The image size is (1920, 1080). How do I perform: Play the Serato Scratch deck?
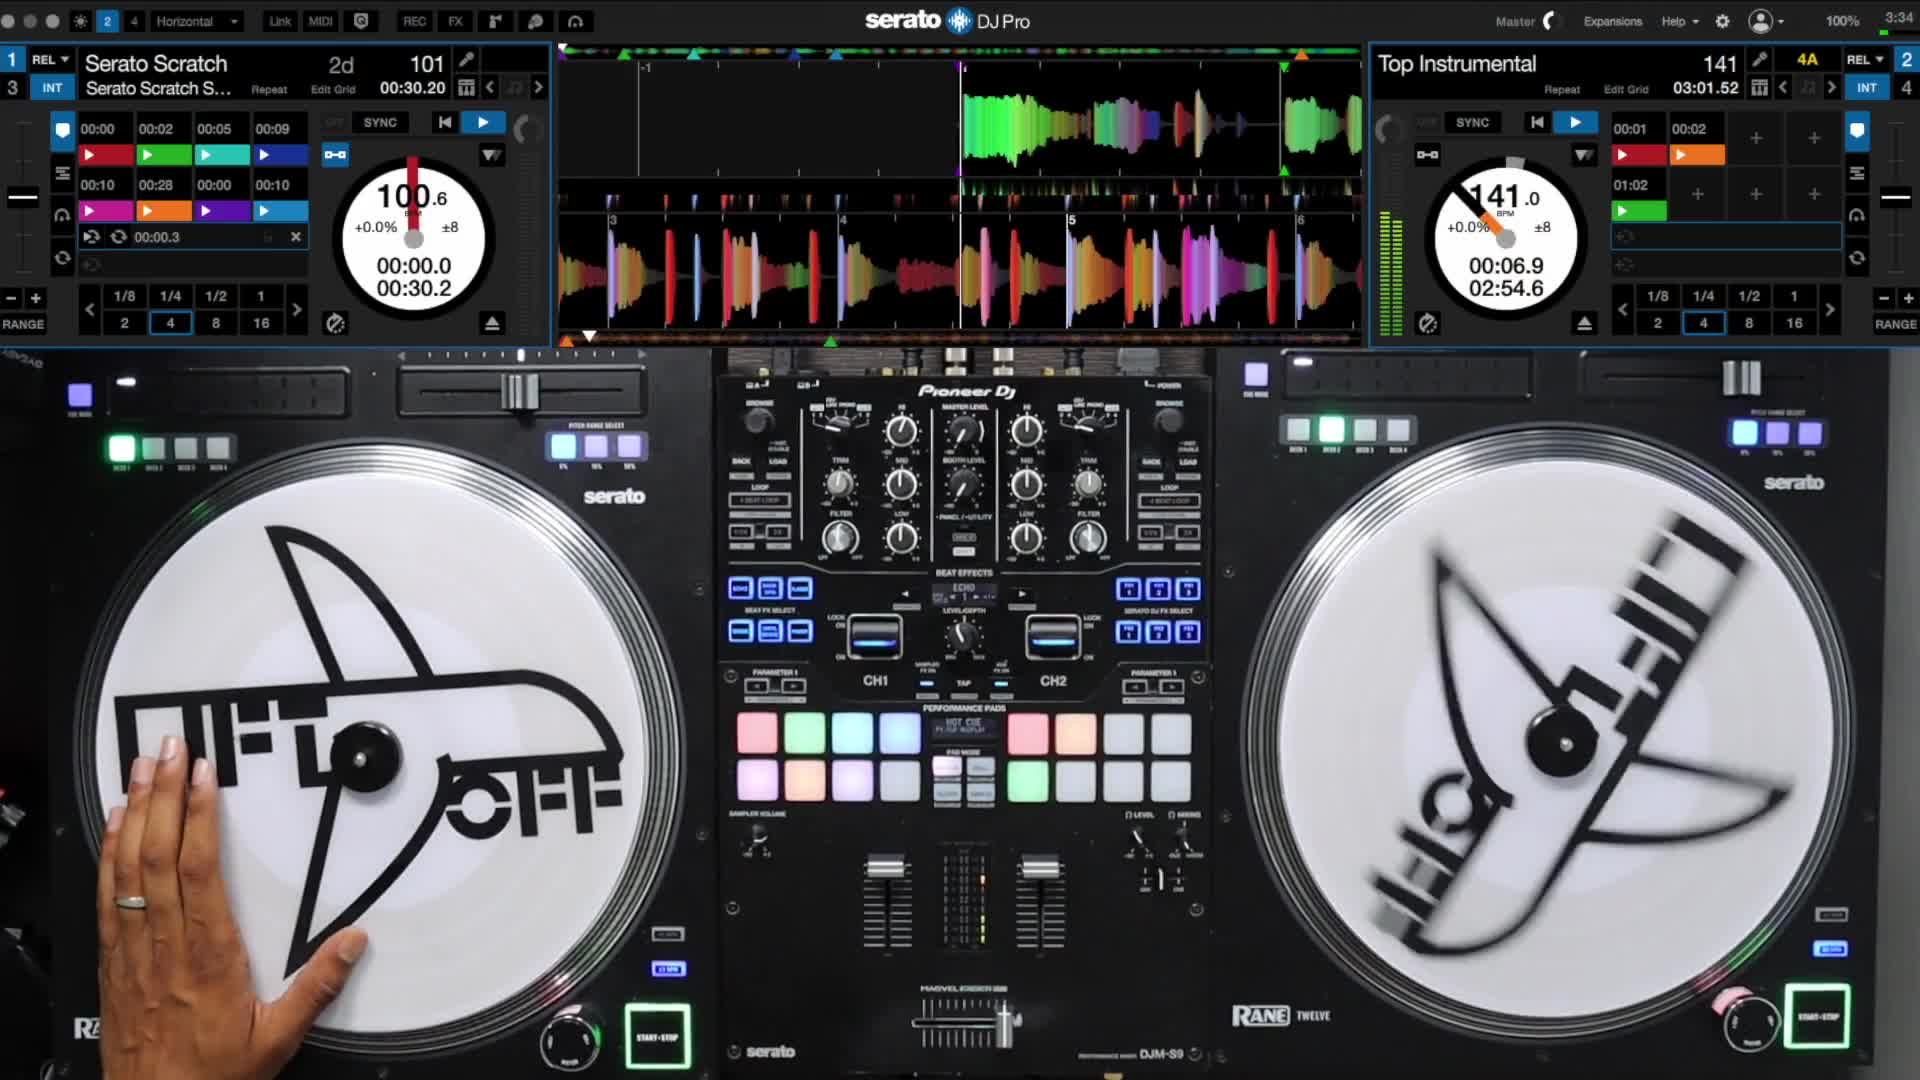pos(483,122)
